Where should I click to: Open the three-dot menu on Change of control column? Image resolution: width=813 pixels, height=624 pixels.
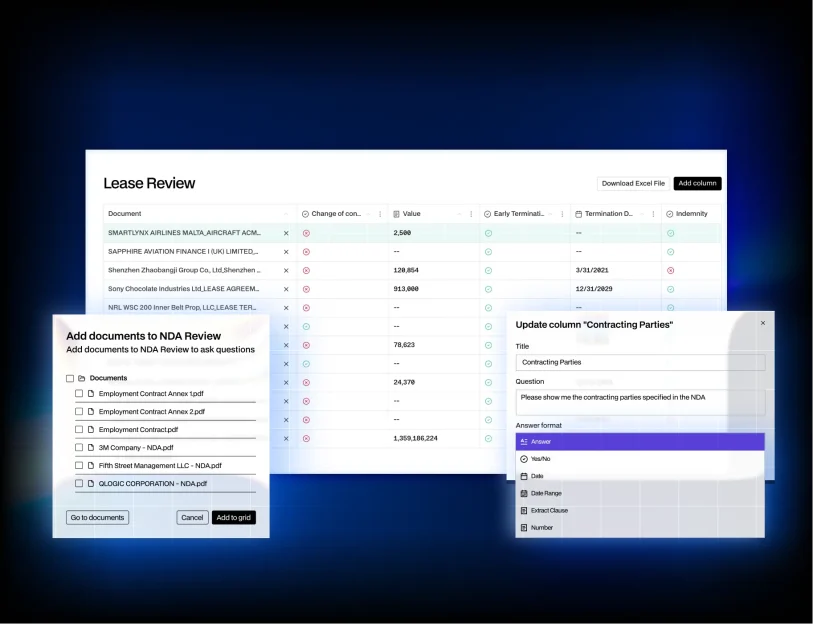[380, 214]
